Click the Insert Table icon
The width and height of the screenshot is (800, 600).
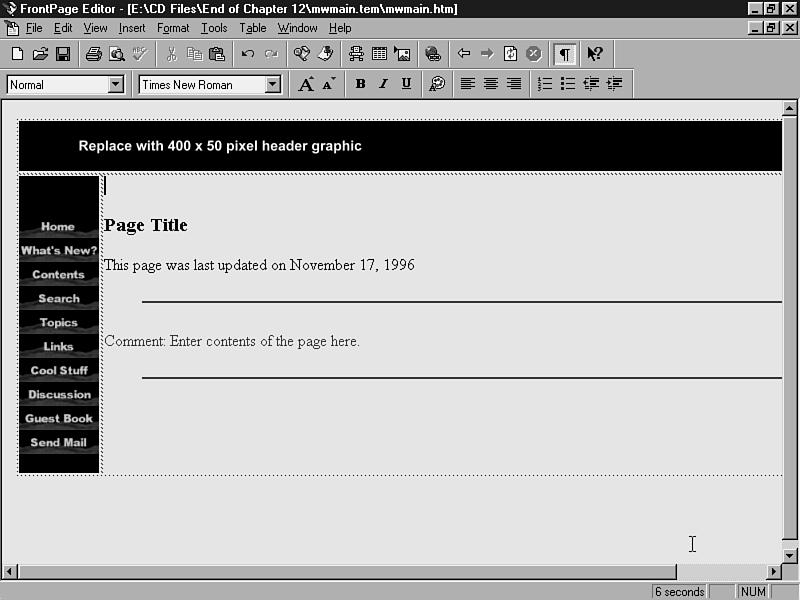coord(379,54)
